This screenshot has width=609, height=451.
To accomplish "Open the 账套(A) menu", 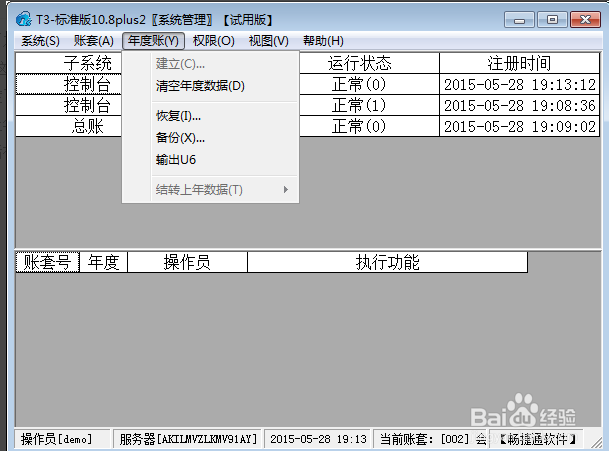I will (93, 41).
